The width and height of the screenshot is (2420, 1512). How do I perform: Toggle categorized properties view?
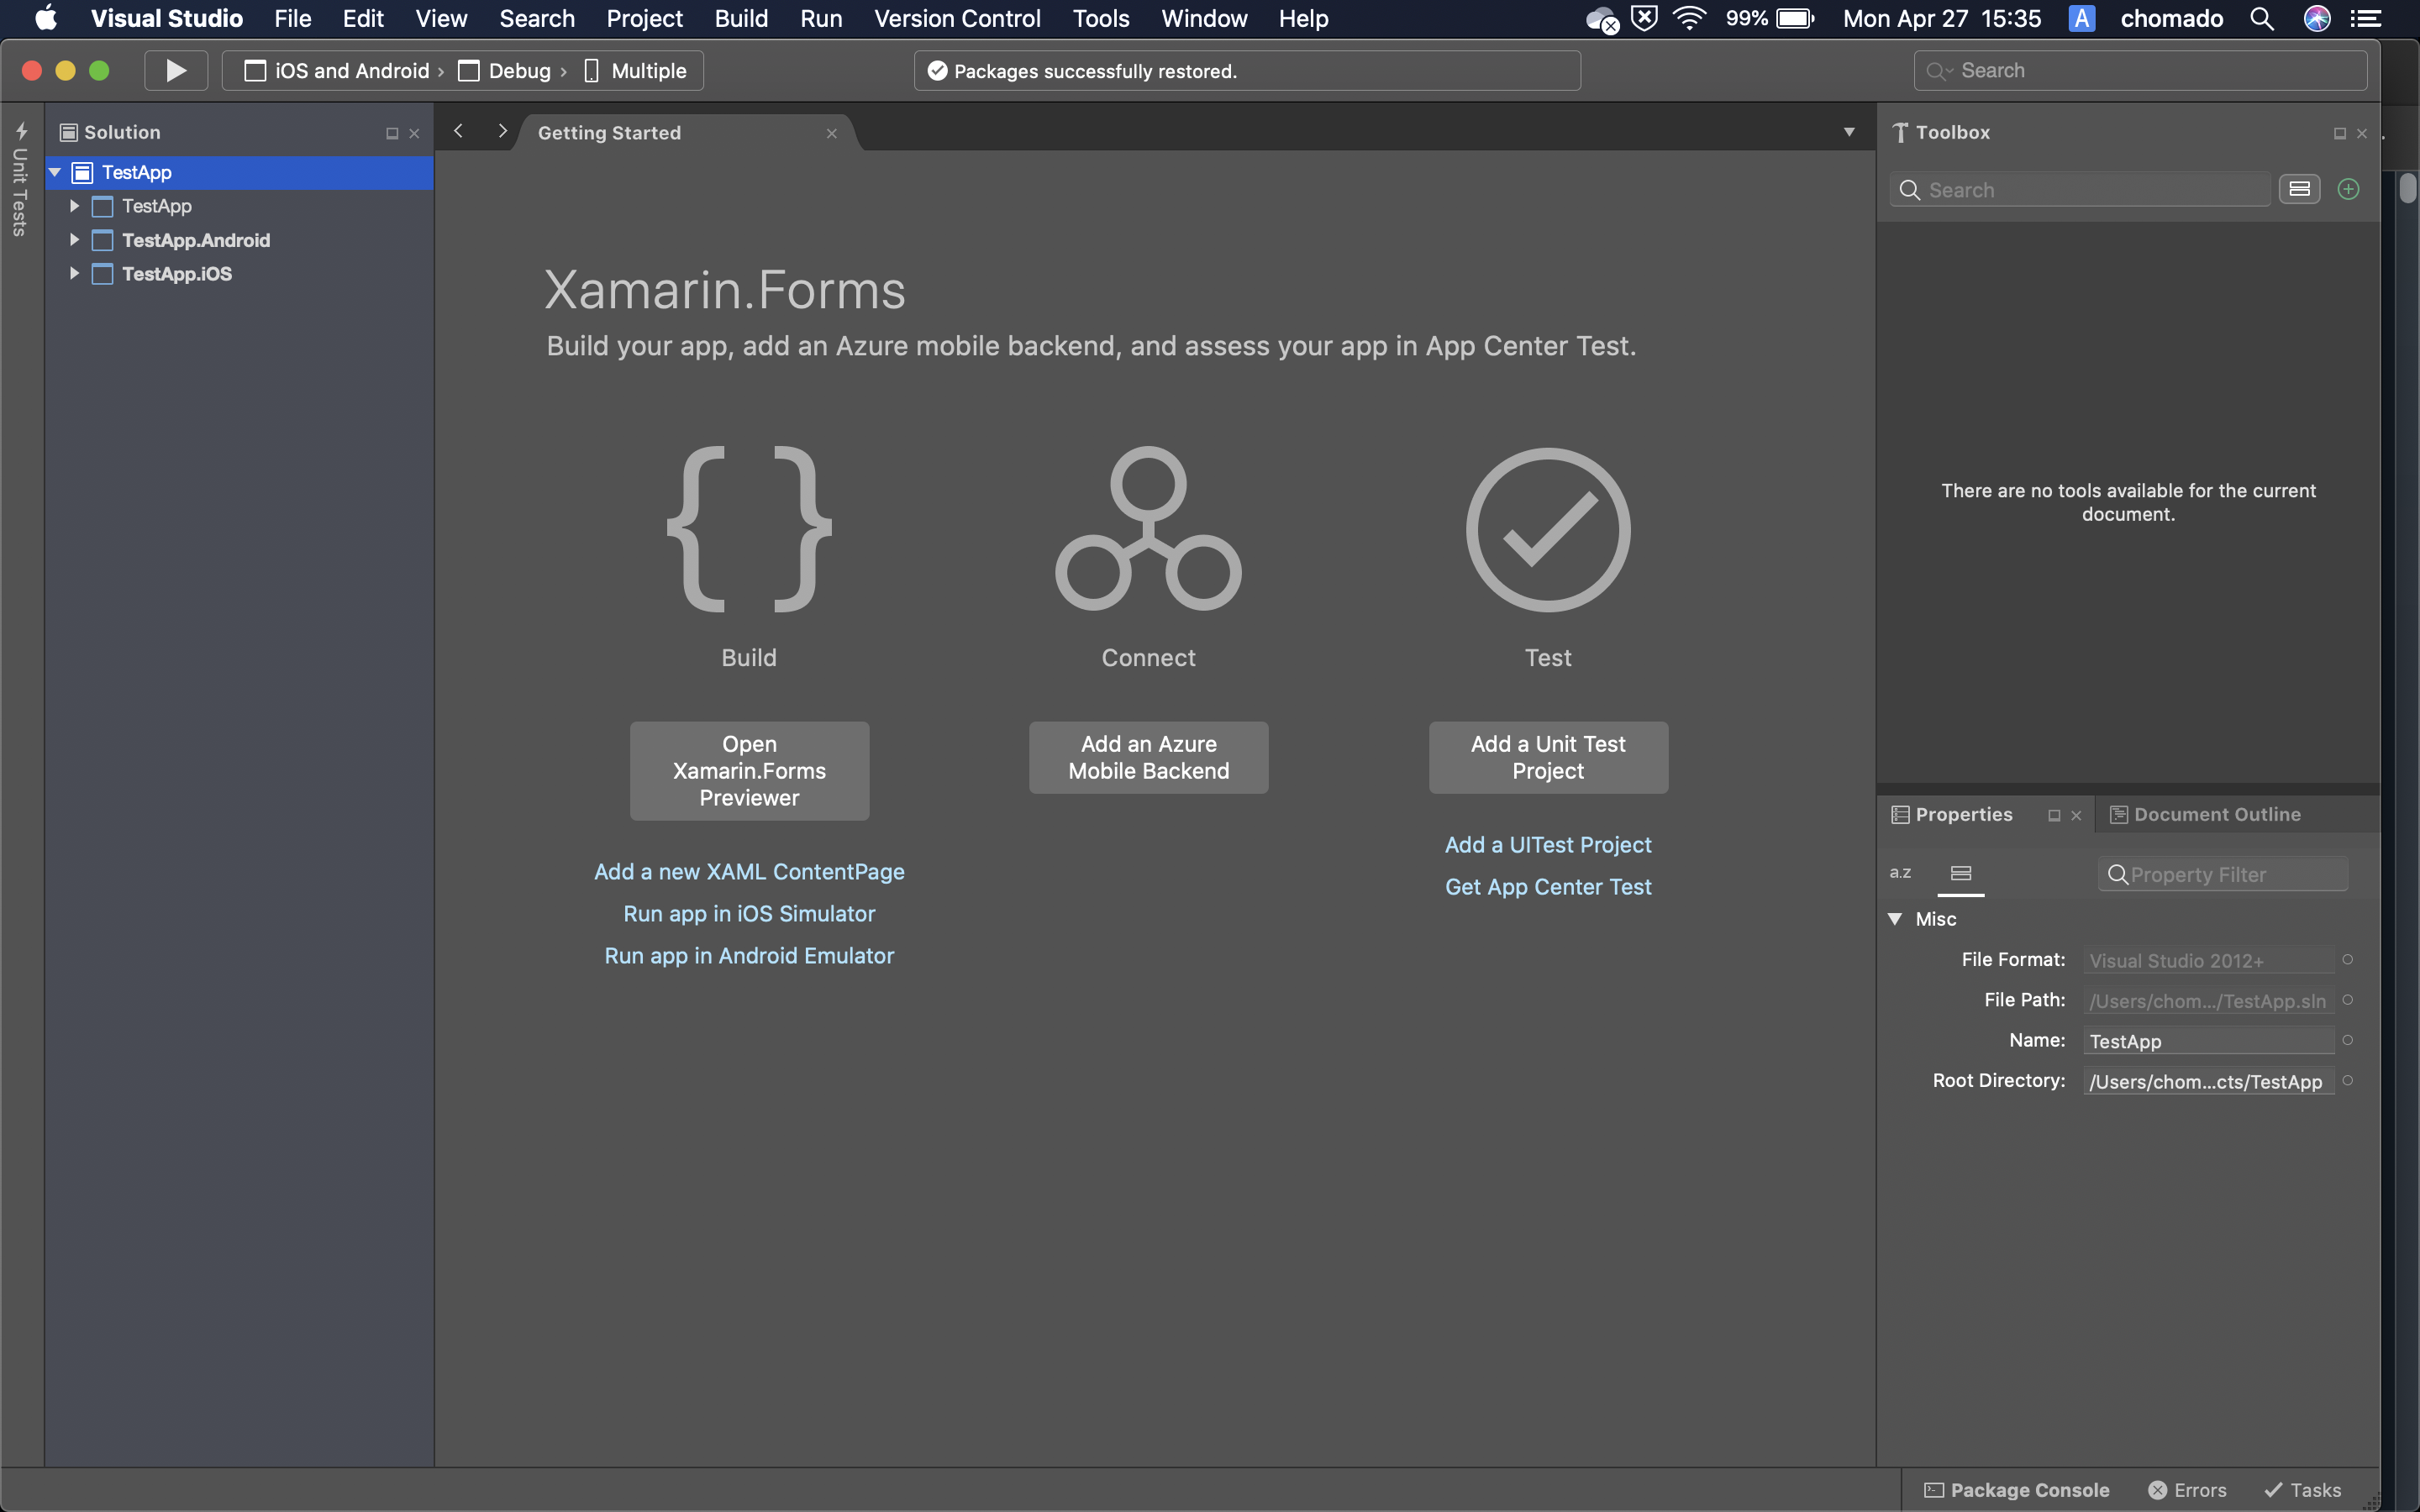point(1961,873)
